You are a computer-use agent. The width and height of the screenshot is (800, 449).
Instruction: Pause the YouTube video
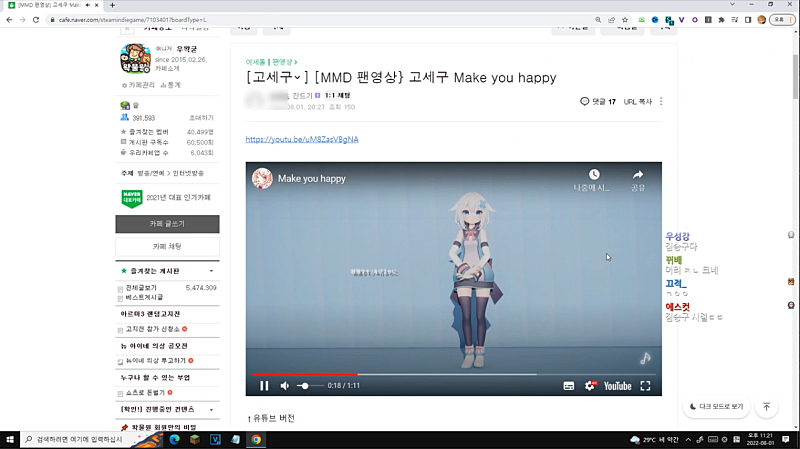click(x=264, y=386)
